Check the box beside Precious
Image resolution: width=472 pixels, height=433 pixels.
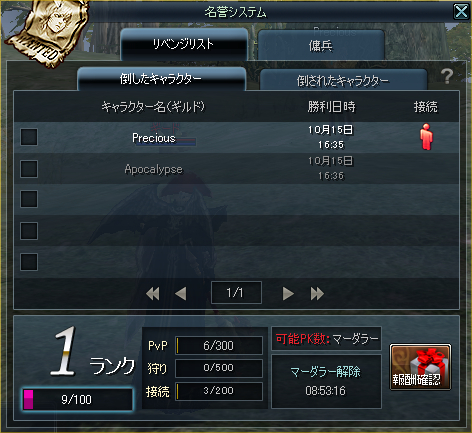coord(29,137)
